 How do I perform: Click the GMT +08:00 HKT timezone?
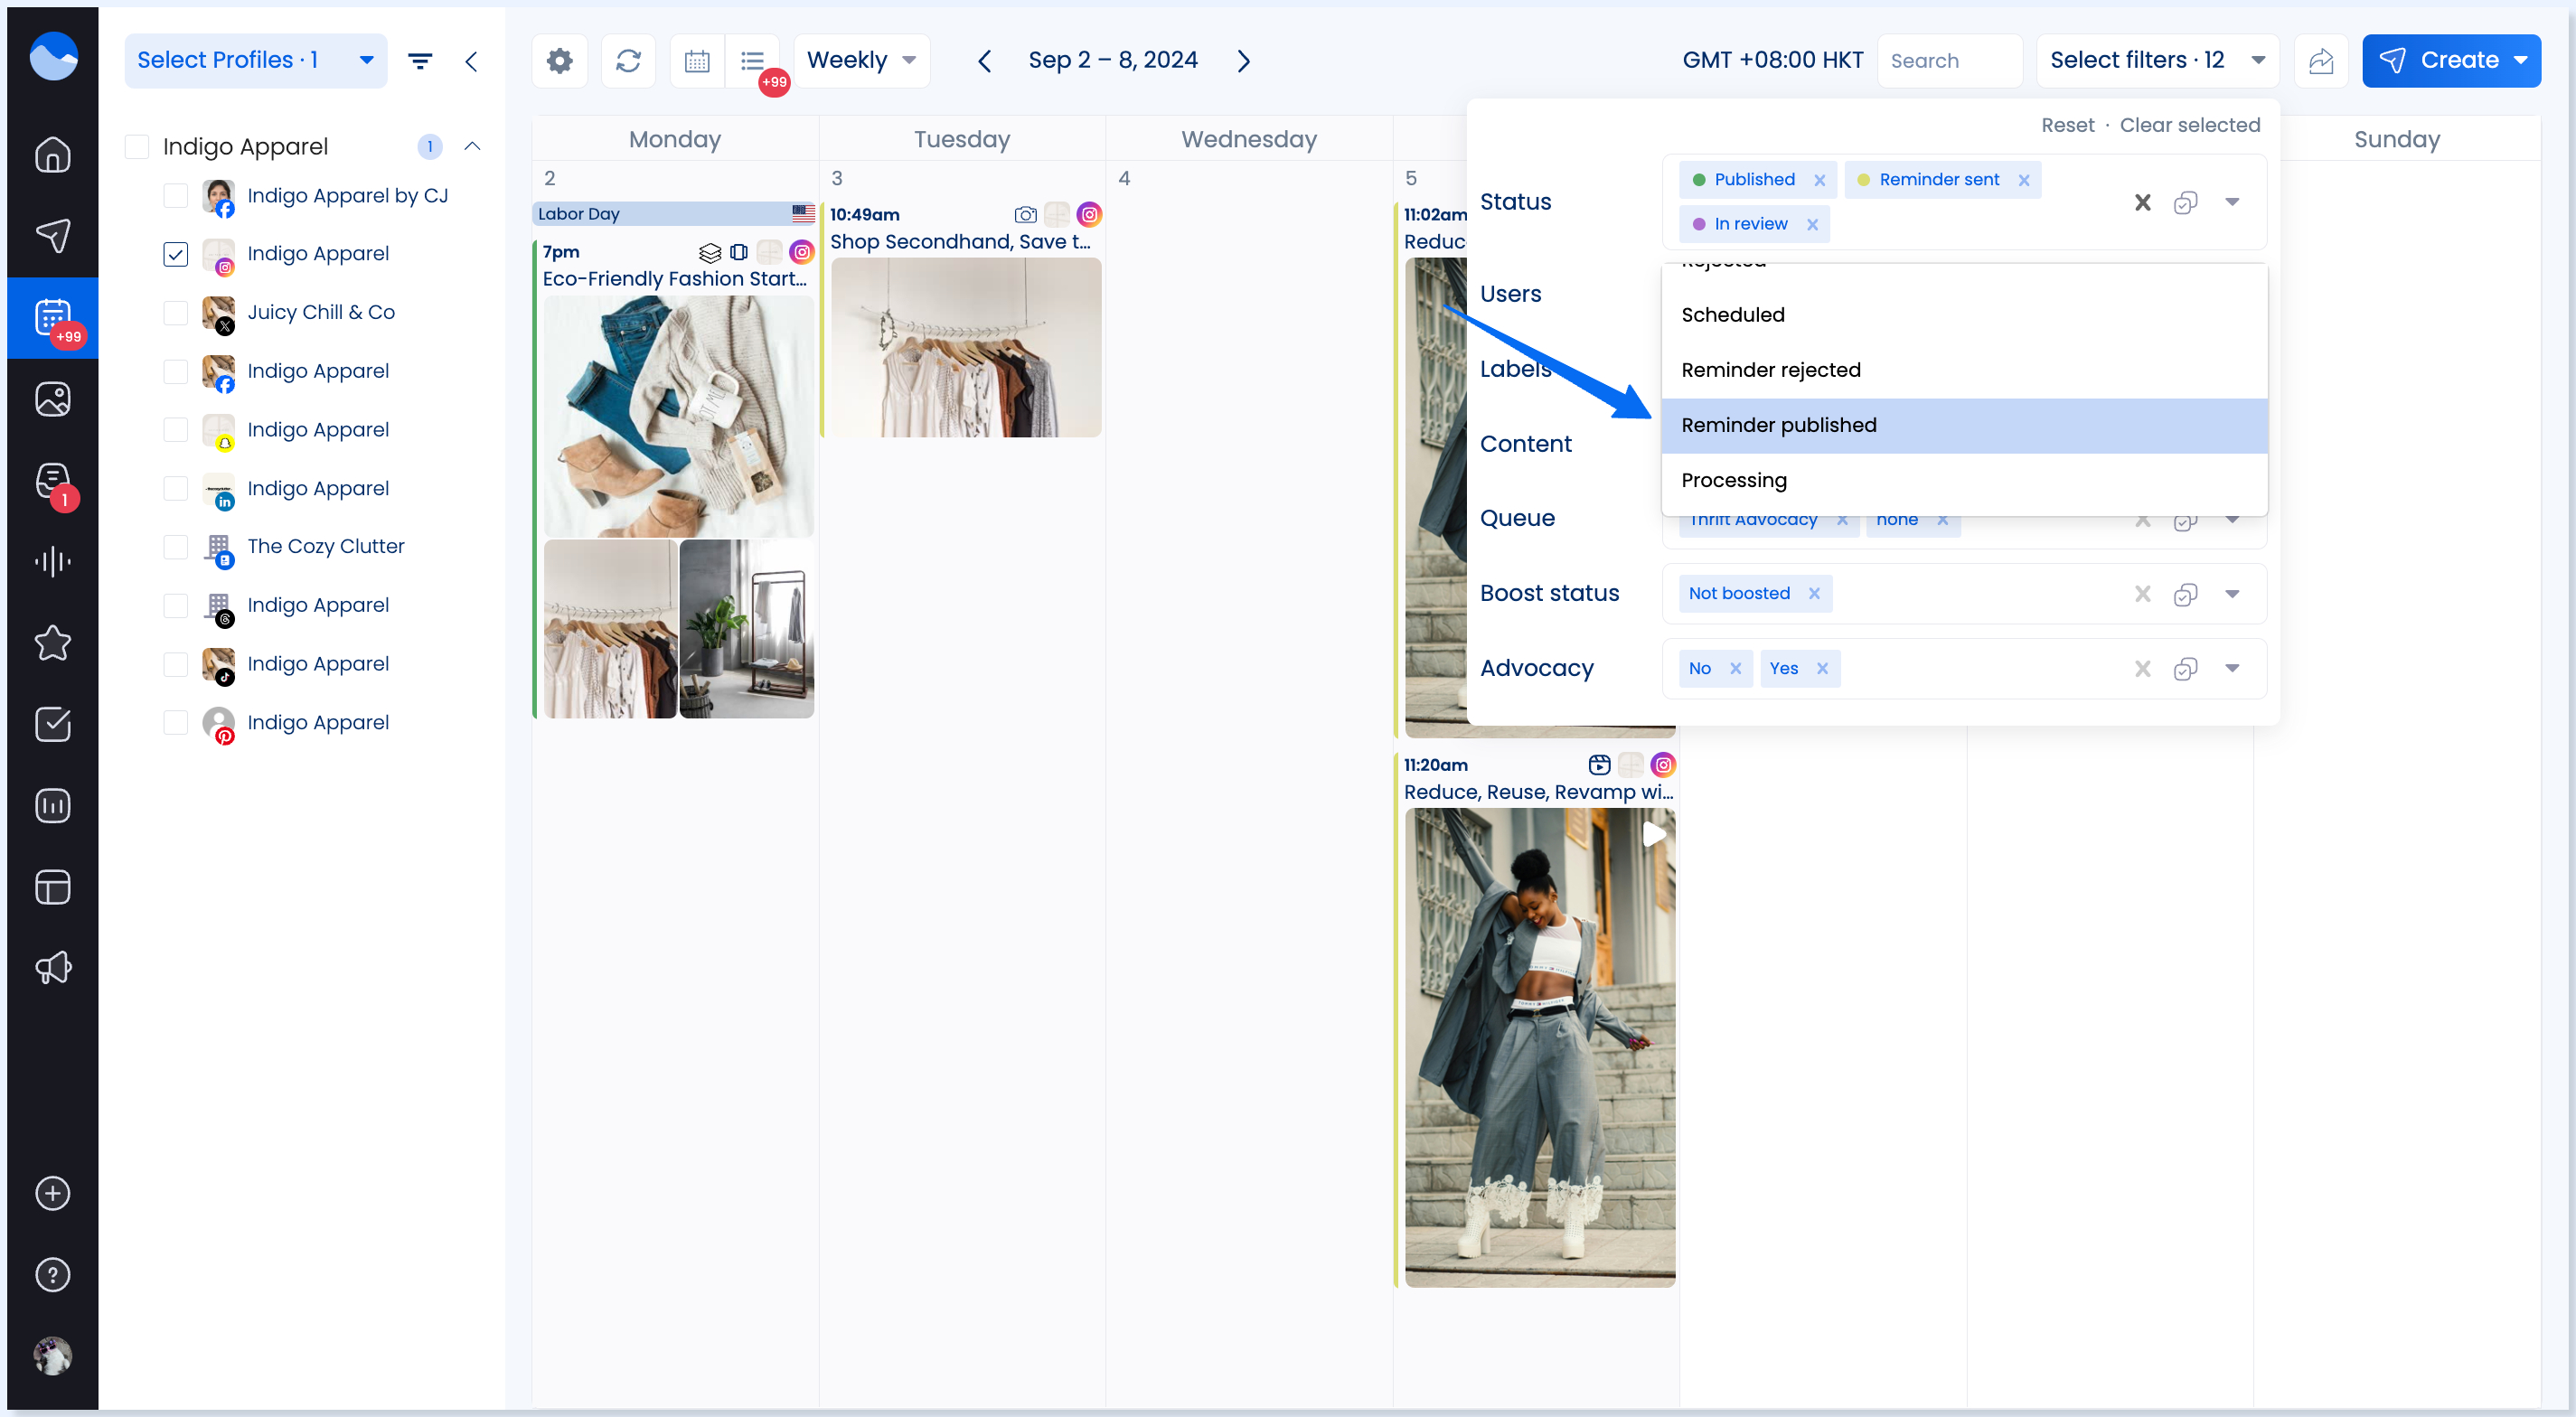[1772, 61]
